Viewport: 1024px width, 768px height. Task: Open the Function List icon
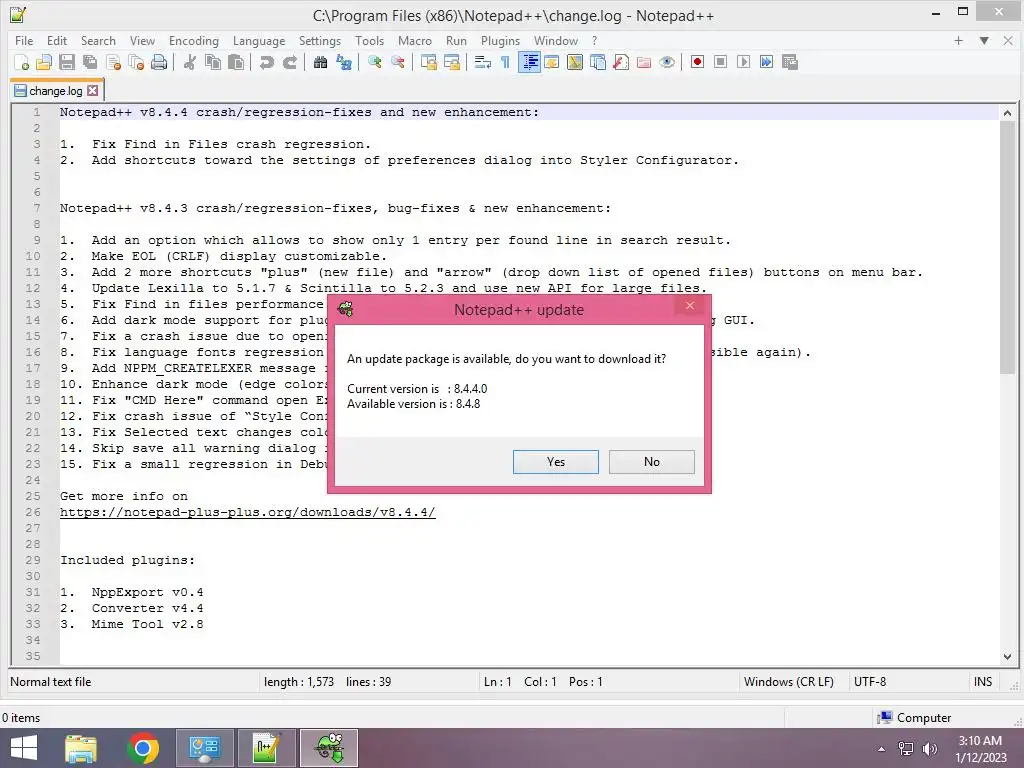[x=621, y=62]
